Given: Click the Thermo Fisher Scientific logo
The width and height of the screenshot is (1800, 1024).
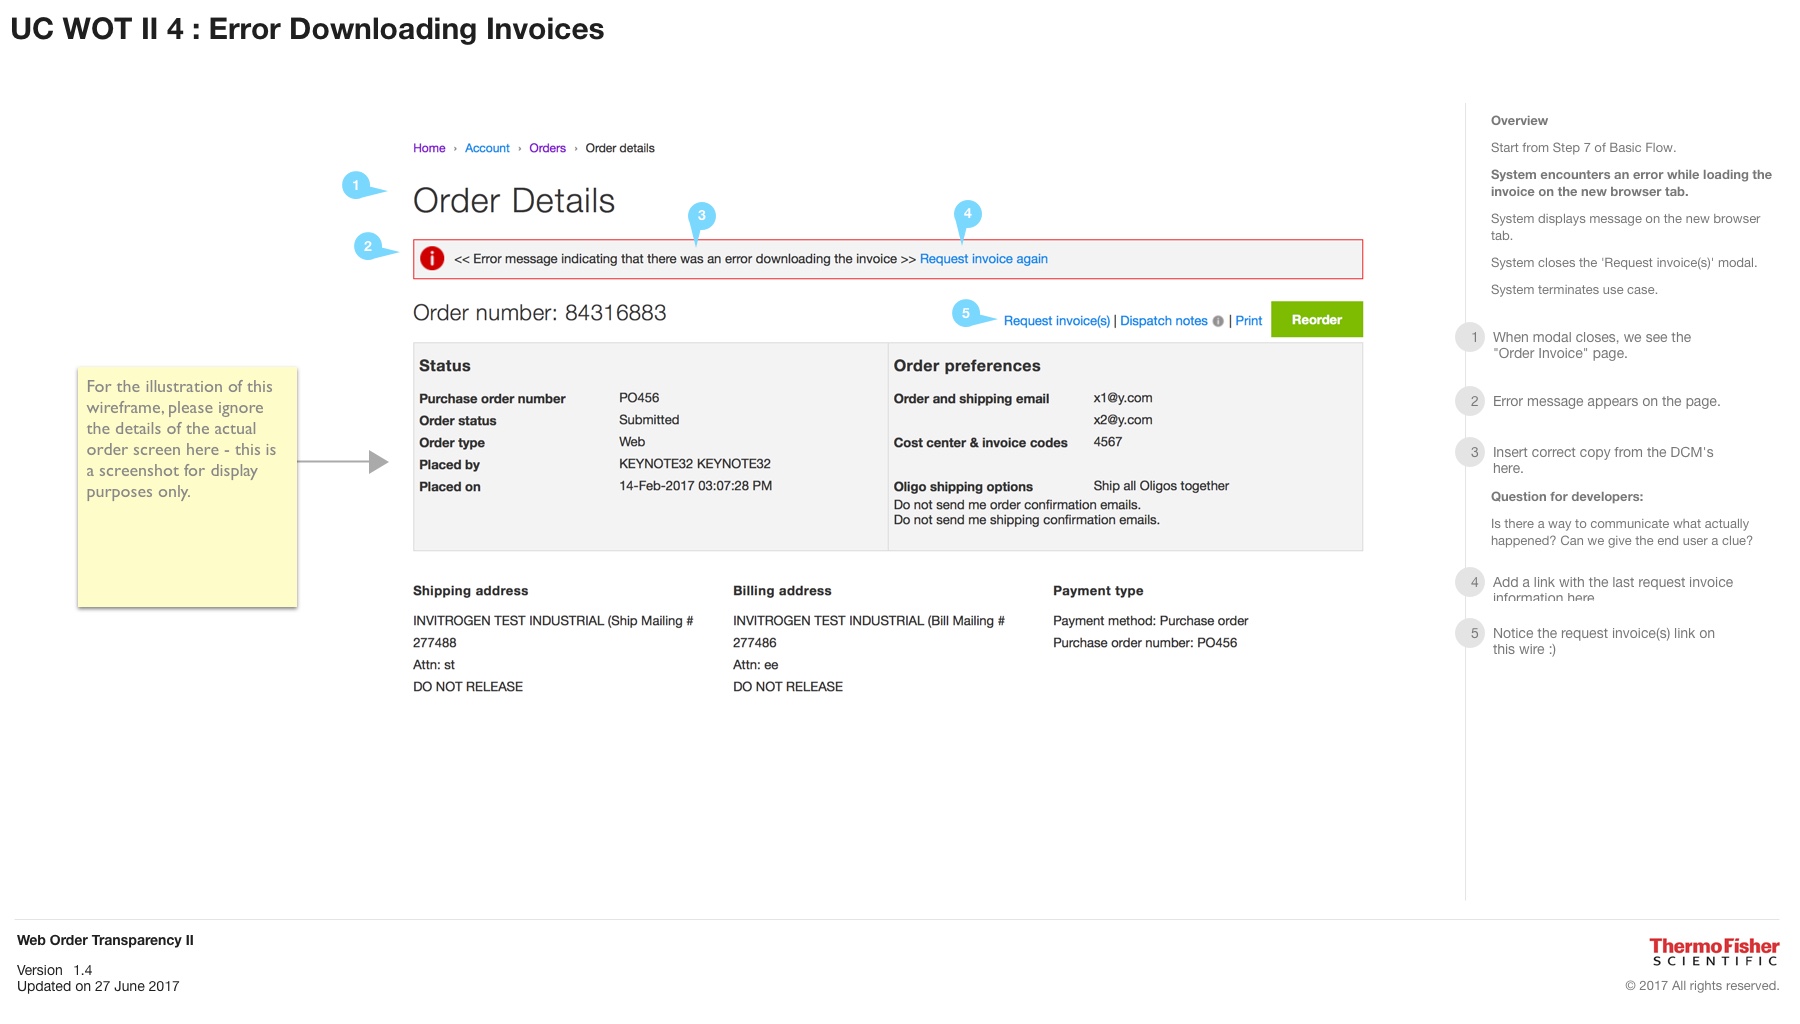Looking at the screenshot, I should click(1713, 952).
